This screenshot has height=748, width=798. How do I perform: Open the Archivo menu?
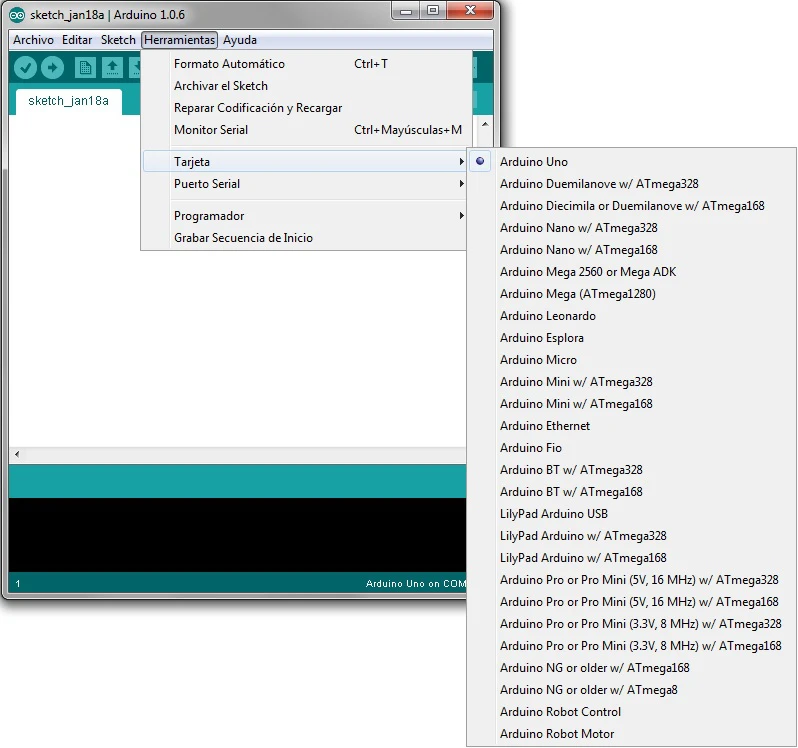[x=33, y=40]
